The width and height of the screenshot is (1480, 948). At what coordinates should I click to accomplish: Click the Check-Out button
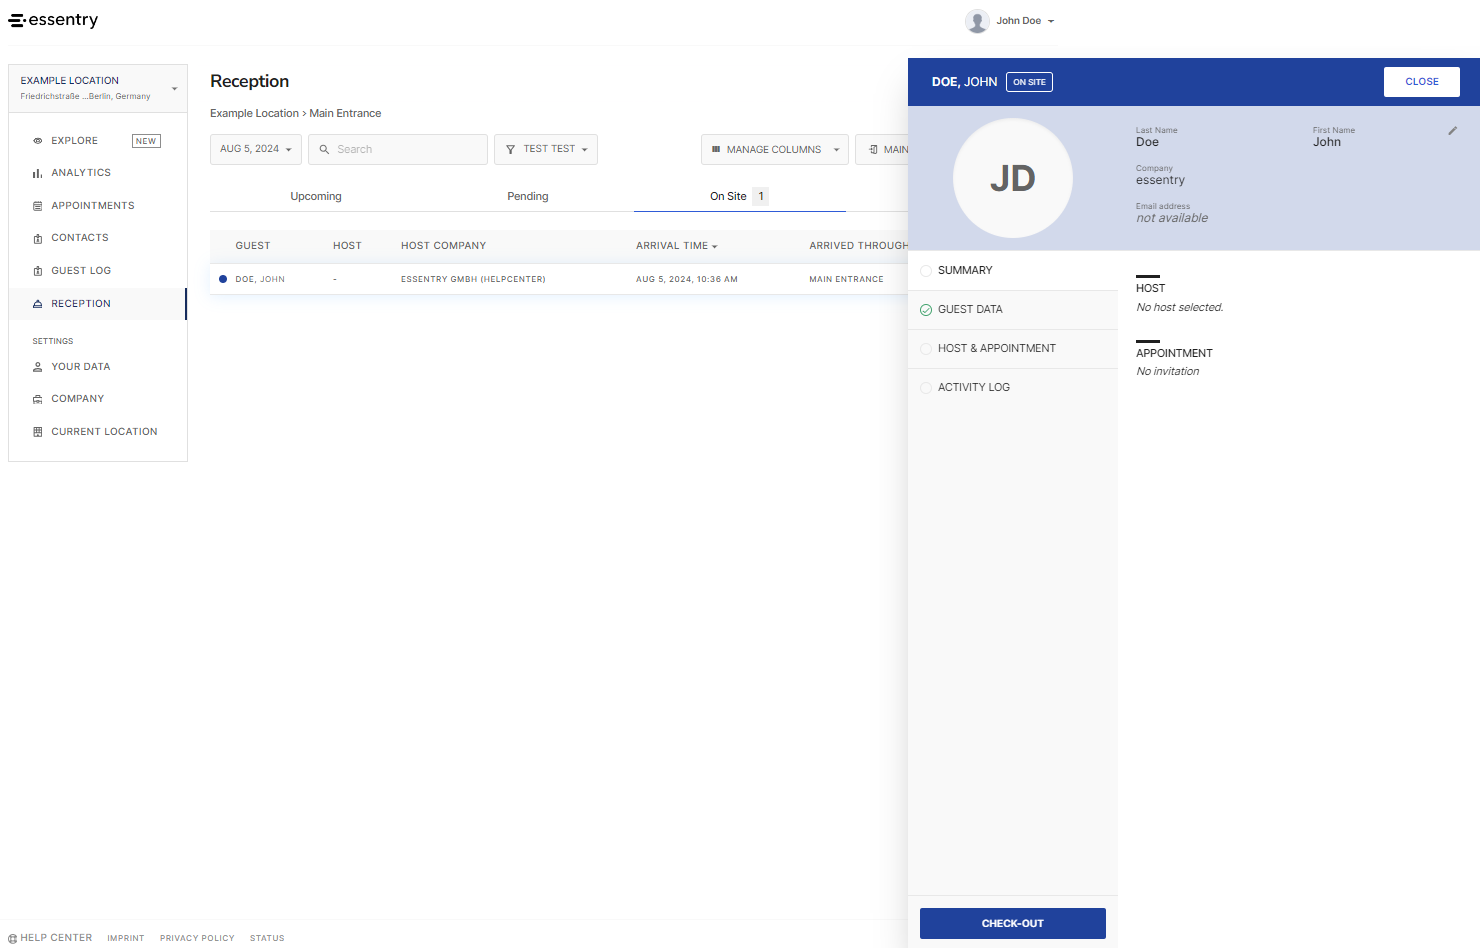pos(1013,923)
